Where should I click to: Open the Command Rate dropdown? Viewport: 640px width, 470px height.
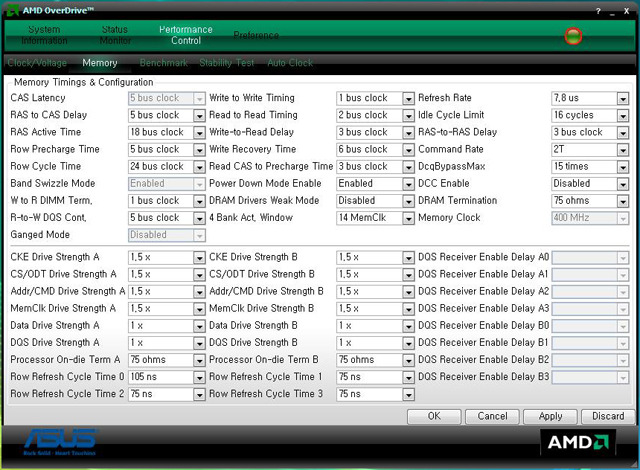point(622,150)
